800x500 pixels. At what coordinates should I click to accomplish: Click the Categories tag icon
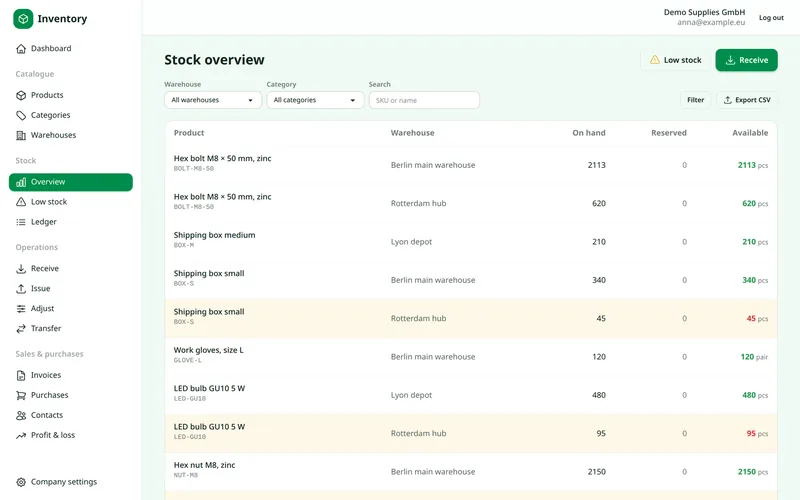[21, 115]
